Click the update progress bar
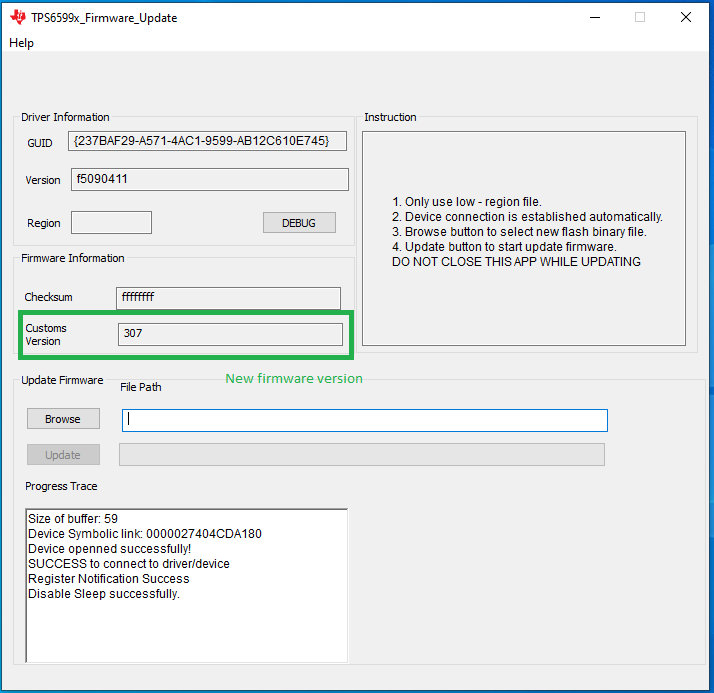Viewport: 714px width, 693px height. (361, 455)
